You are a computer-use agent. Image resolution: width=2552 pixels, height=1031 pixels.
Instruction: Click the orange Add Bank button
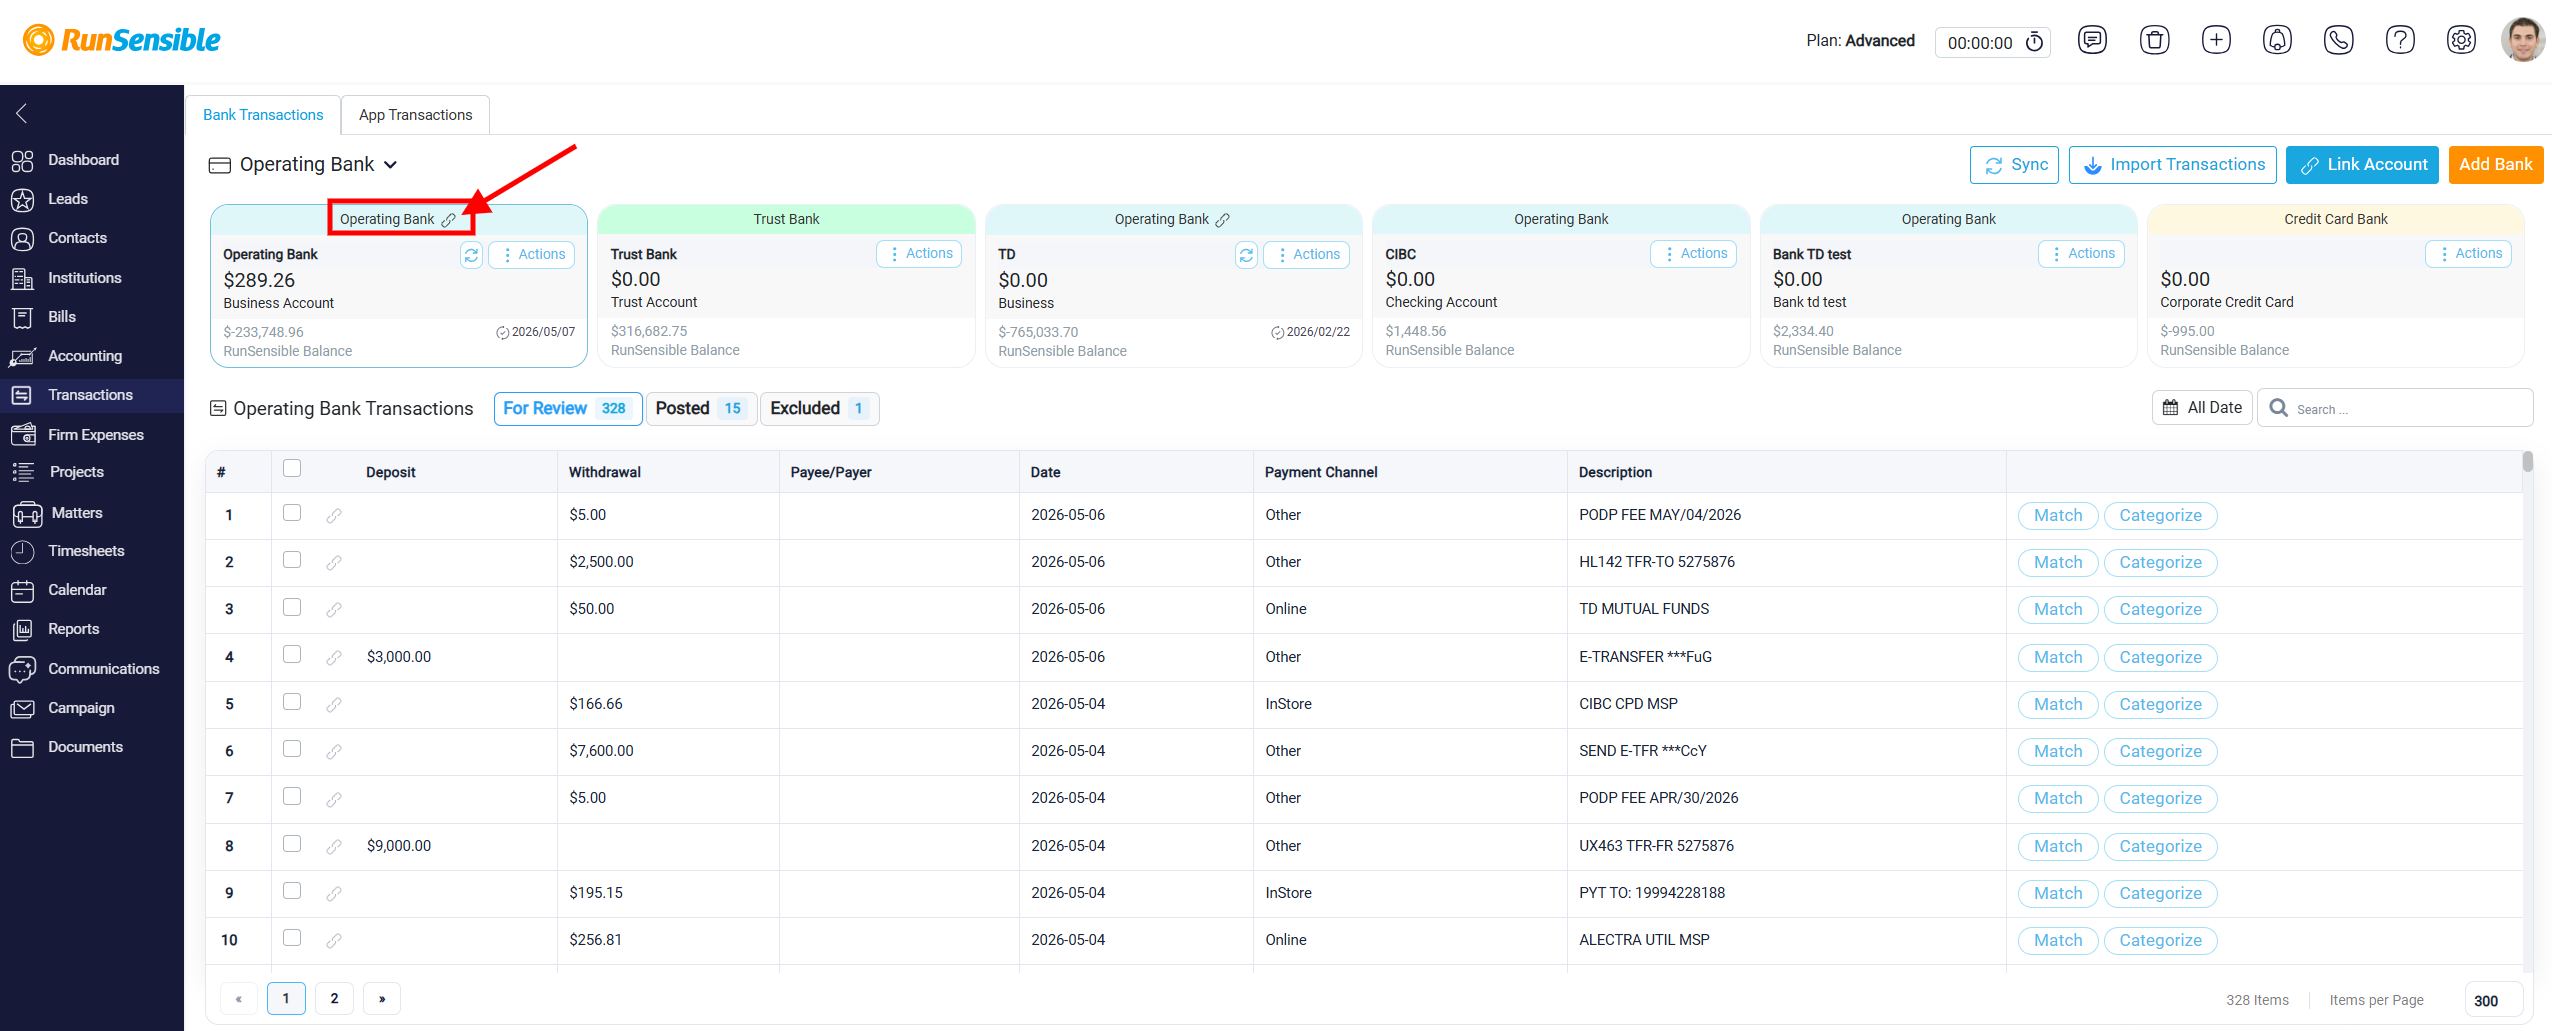(2496, 165)
